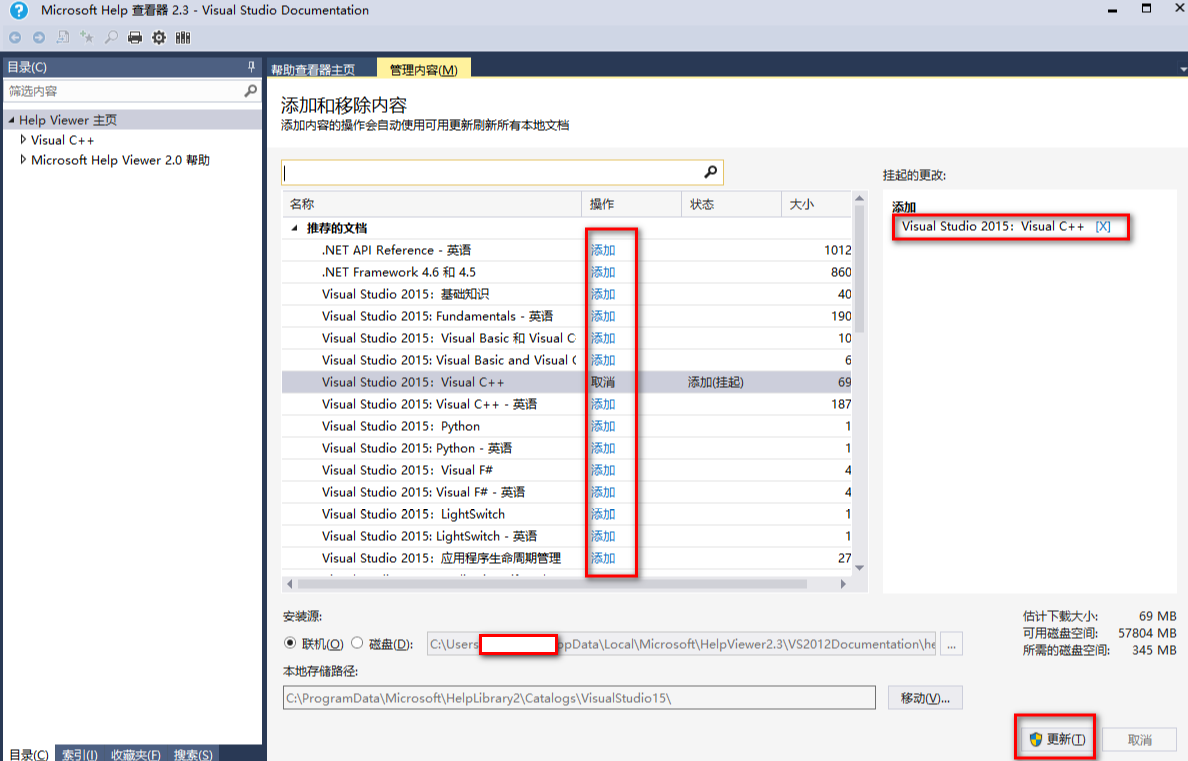Remove pending Visual C++ via [X] link

[1102, 226]
